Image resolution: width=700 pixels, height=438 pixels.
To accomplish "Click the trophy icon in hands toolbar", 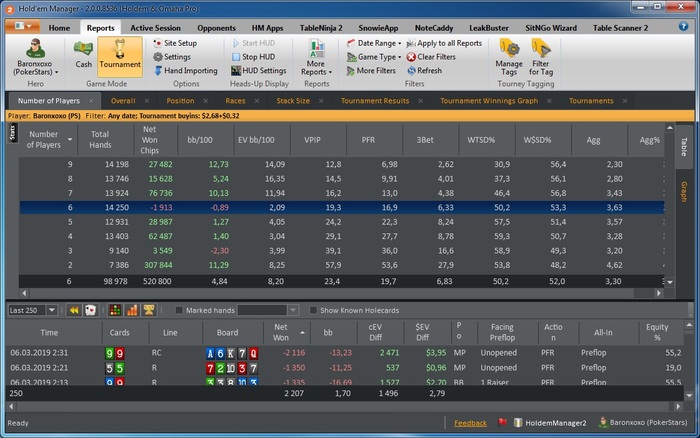I will click(149, 310).
